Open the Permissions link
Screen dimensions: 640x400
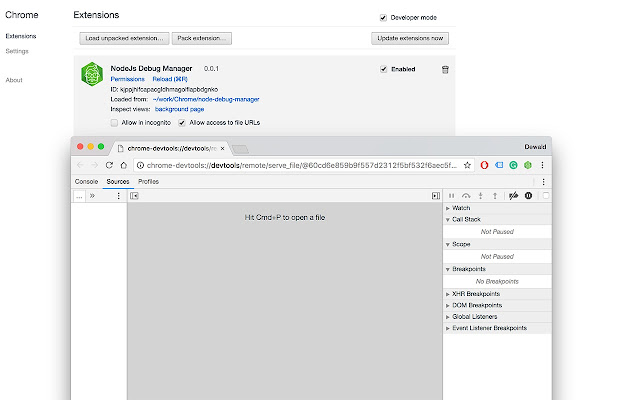tap(127, 79)
